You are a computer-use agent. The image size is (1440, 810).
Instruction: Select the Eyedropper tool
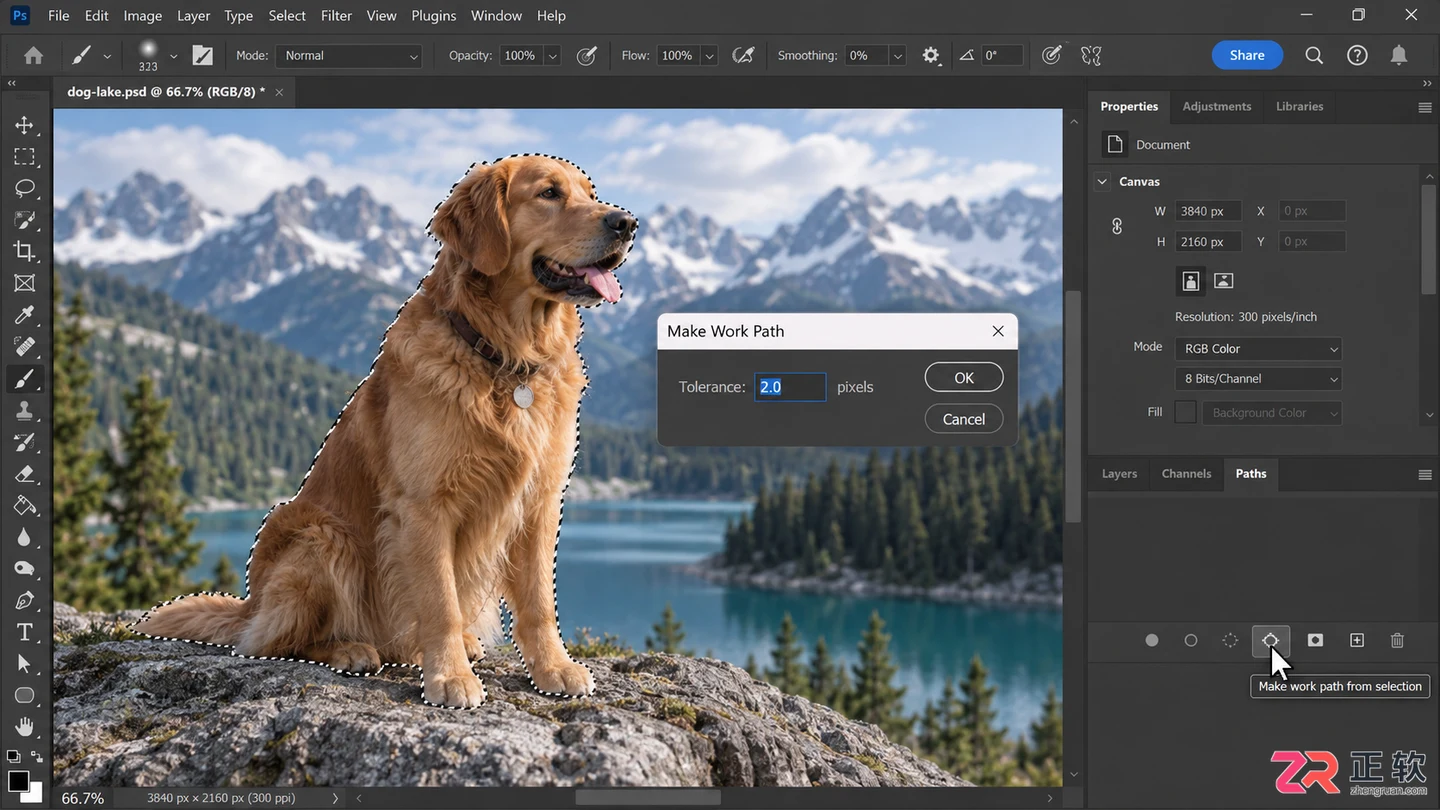click(24, 315)
